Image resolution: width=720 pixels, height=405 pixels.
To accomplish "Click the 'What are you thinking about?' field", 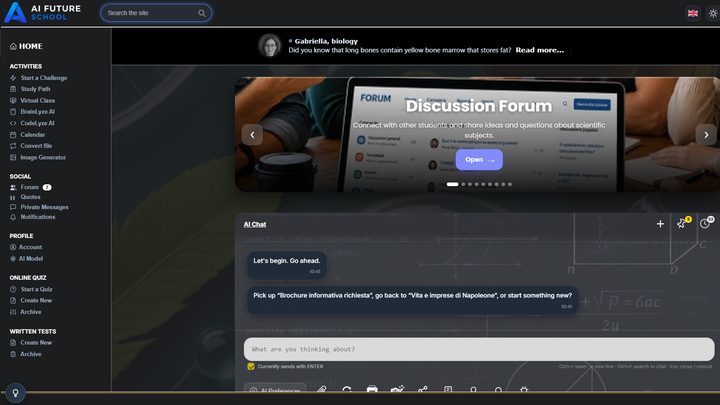I will pyautogui.click(x=479, y=349).
